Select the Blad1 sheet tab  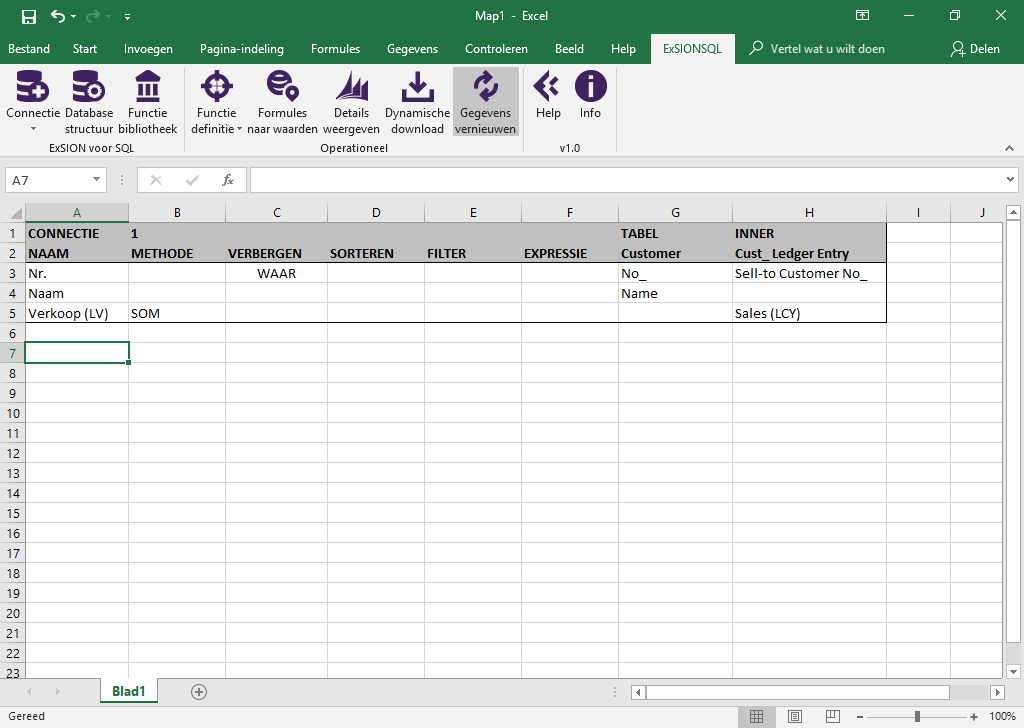coord(128,691)
